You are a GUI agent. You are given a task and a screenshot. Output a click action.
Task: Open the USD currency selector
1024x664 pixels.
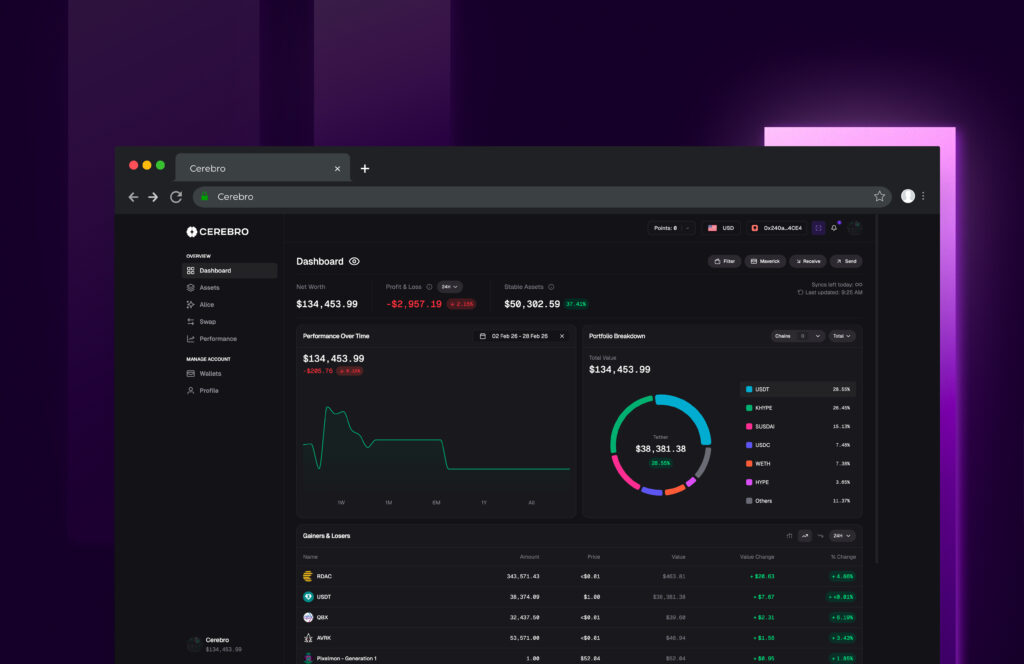tap(721, 228)
